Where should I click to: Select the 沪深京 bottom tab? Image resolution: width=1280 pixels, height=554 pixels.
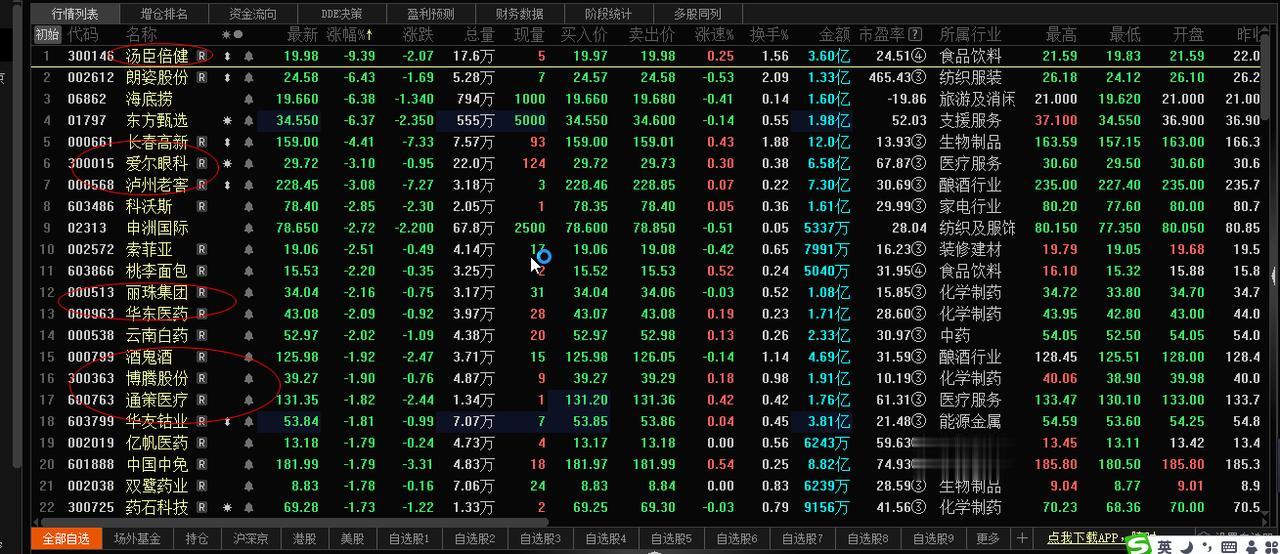pos(251,538)
